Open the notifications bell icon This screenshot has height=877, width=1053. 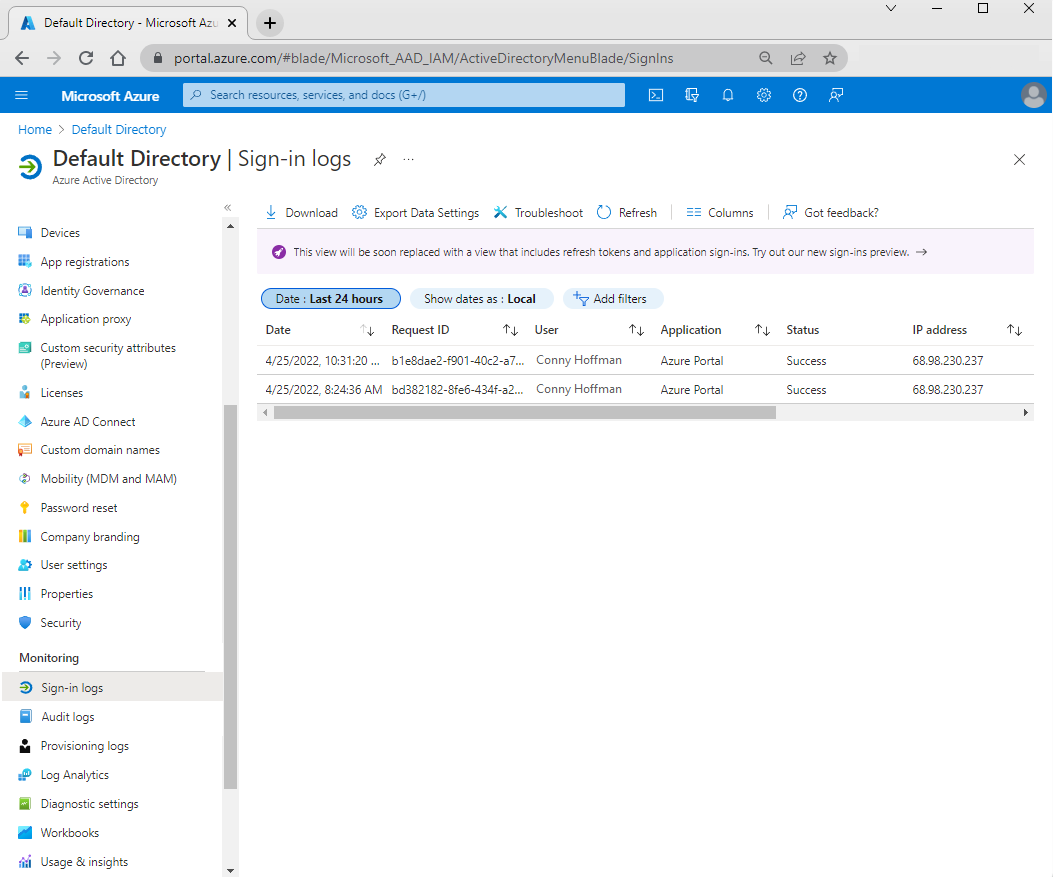coord(727,95)
